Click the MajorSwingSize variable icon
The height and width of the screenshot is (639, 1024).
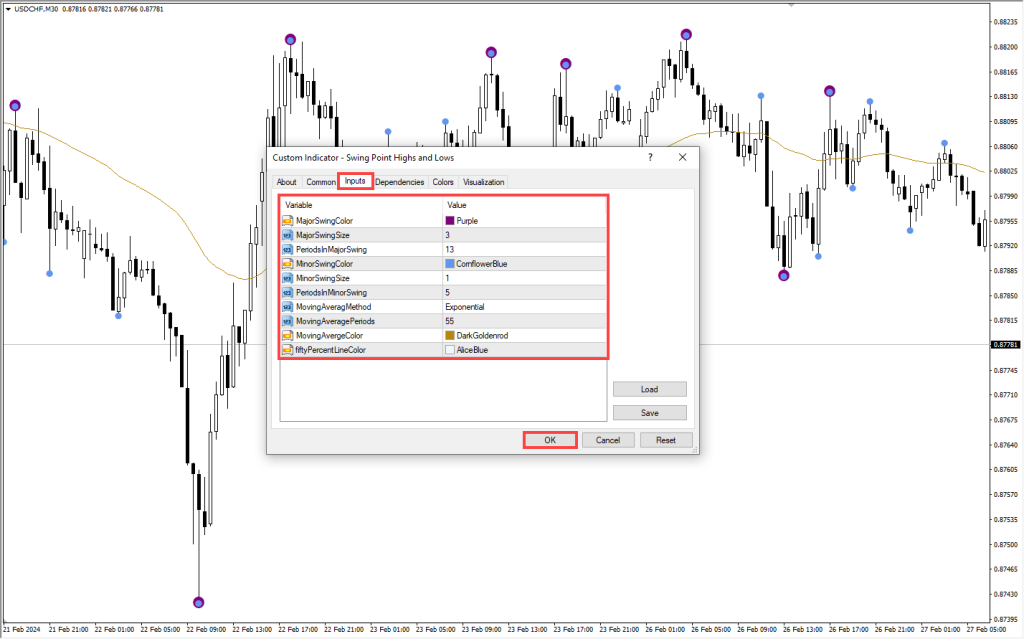[x=287, y=235]
